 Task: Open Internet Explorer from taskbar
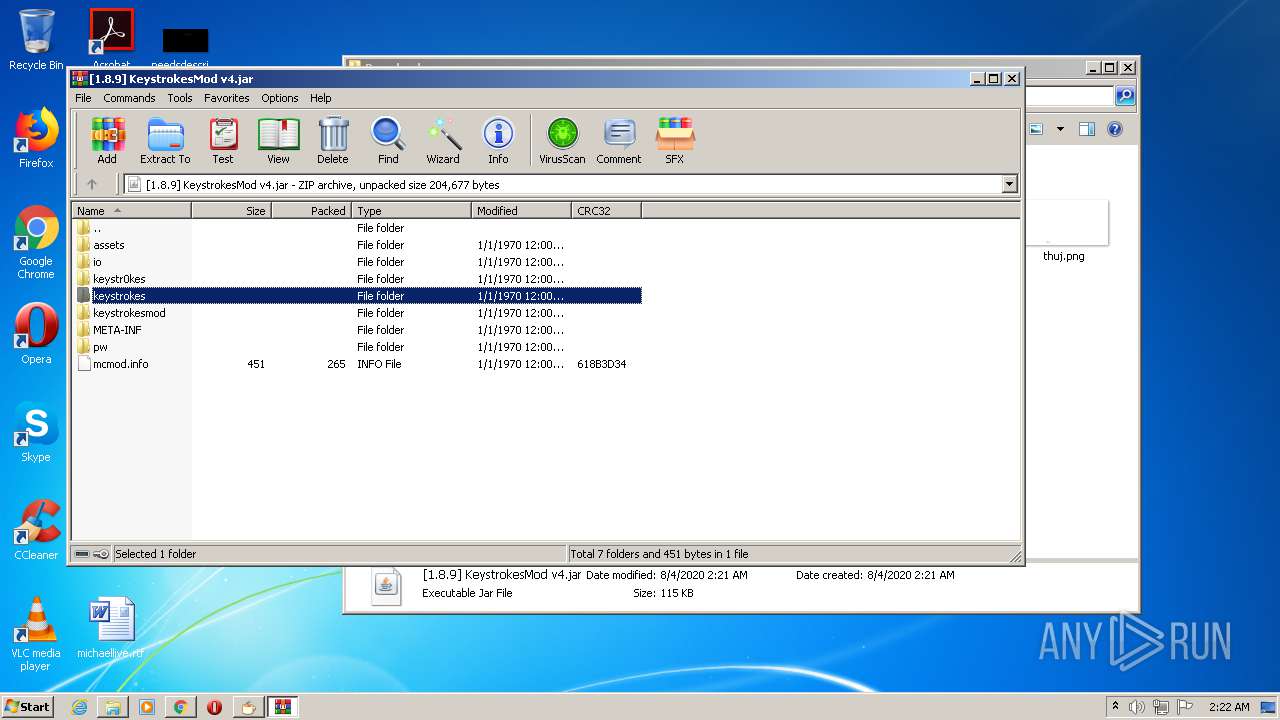80,707
